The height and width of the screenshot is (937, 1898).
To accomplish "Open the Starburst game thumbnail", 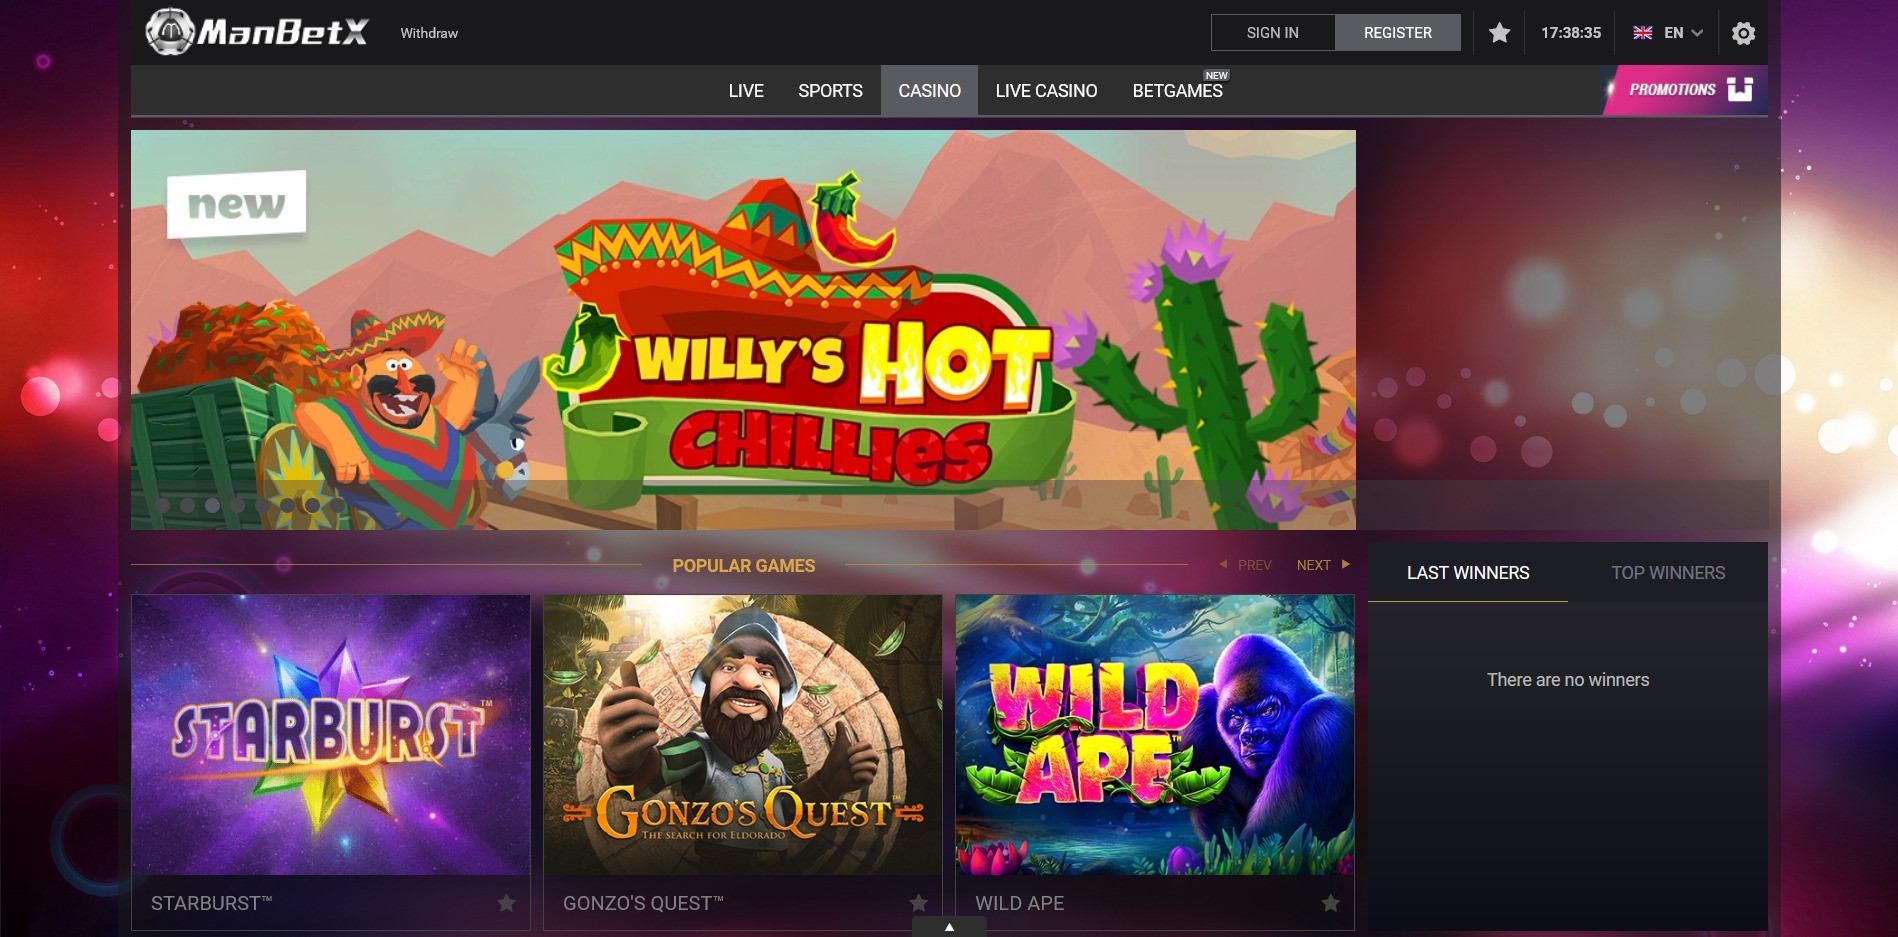I will [331, 735].
